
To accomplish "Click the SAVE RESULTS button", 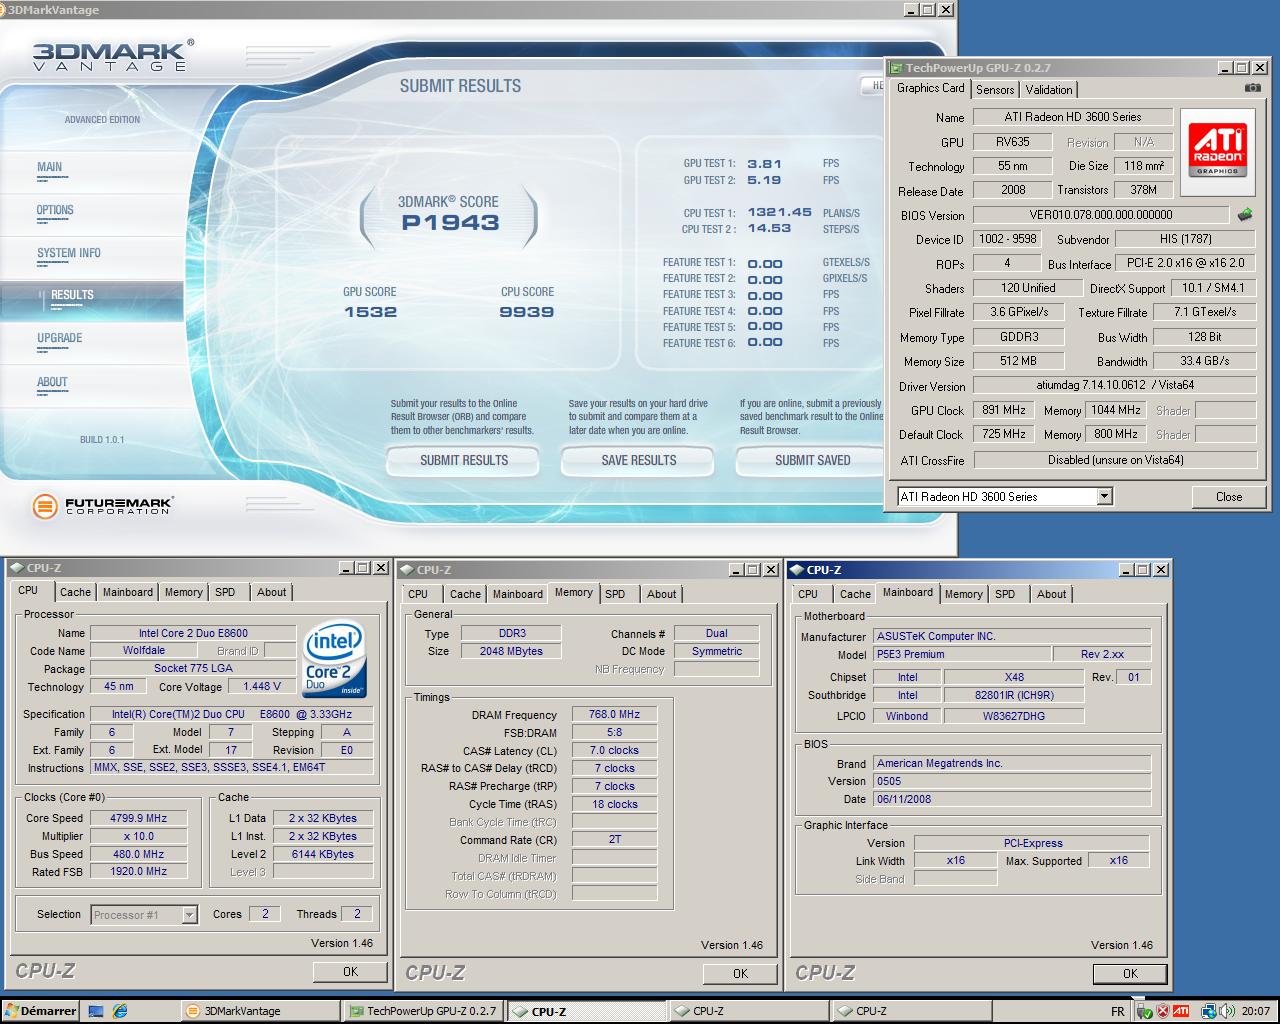I will [x=639, y=460].
